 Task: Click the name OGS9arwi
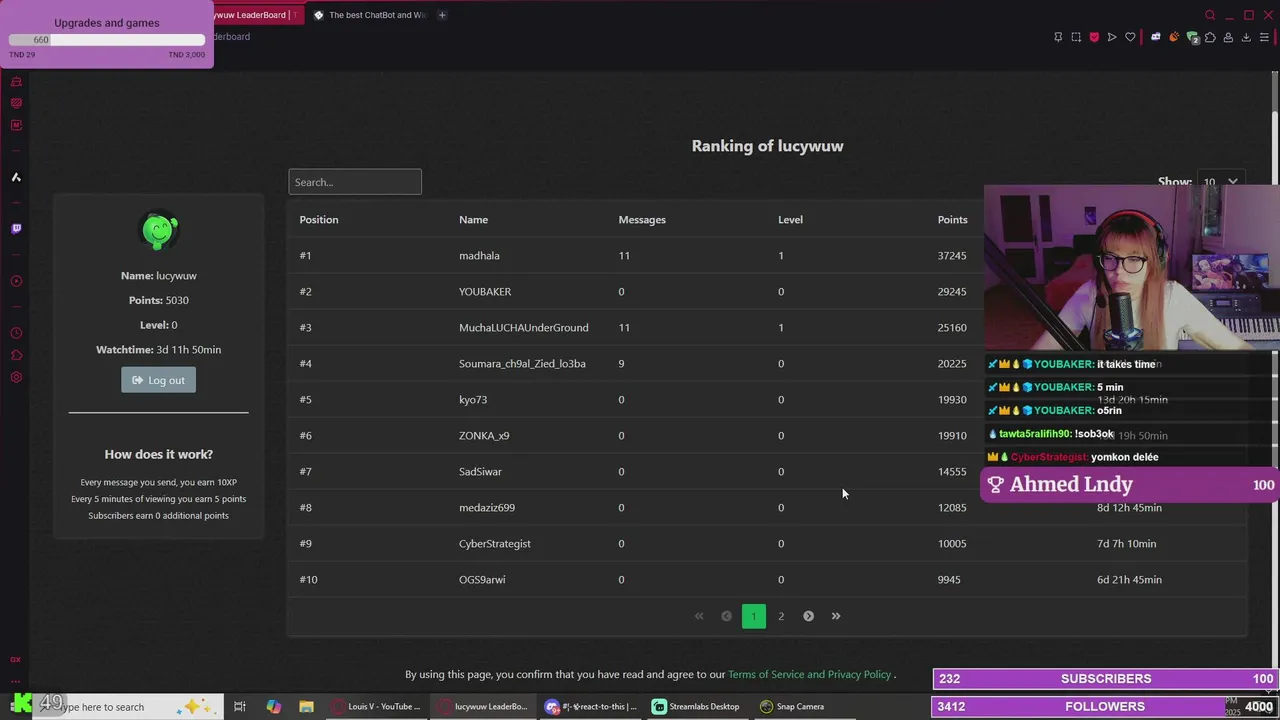(x=482, y=580)
